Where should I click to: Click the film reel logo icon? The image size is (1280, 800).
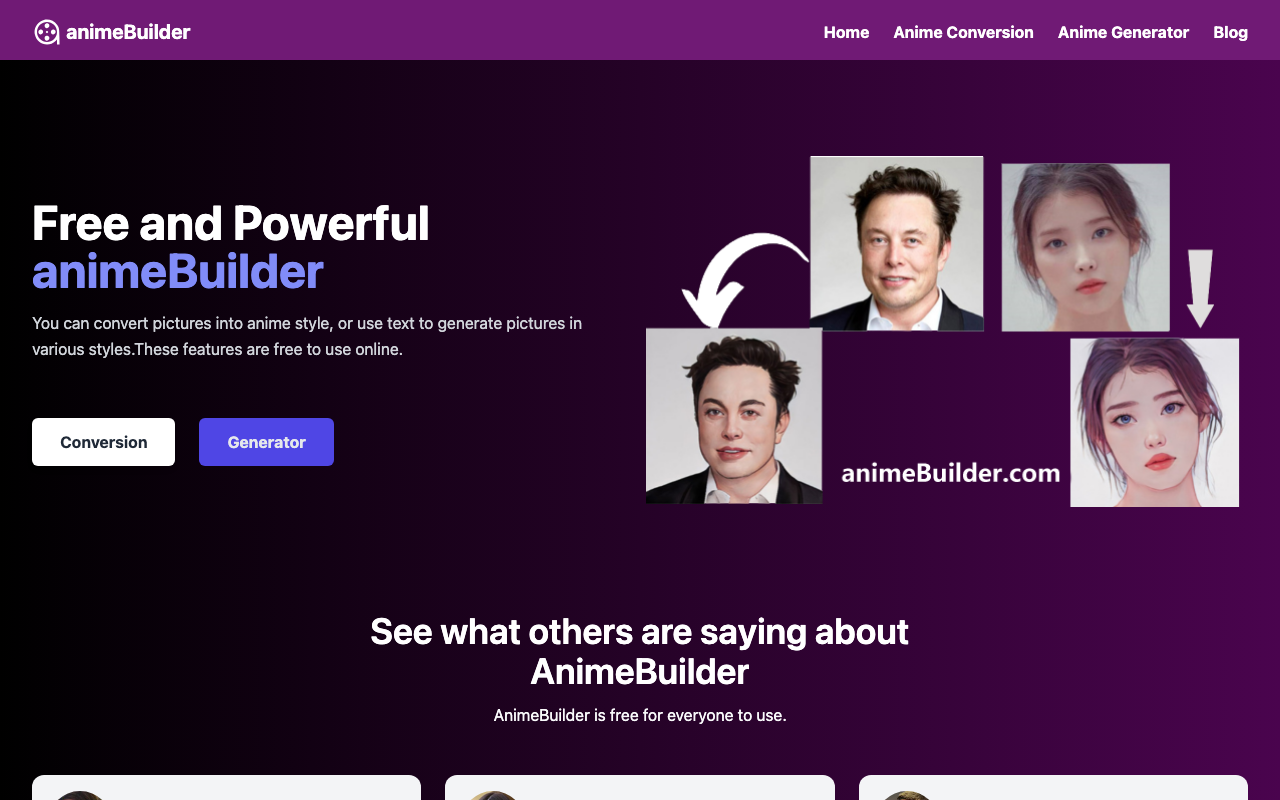click(x=46, y=32)
